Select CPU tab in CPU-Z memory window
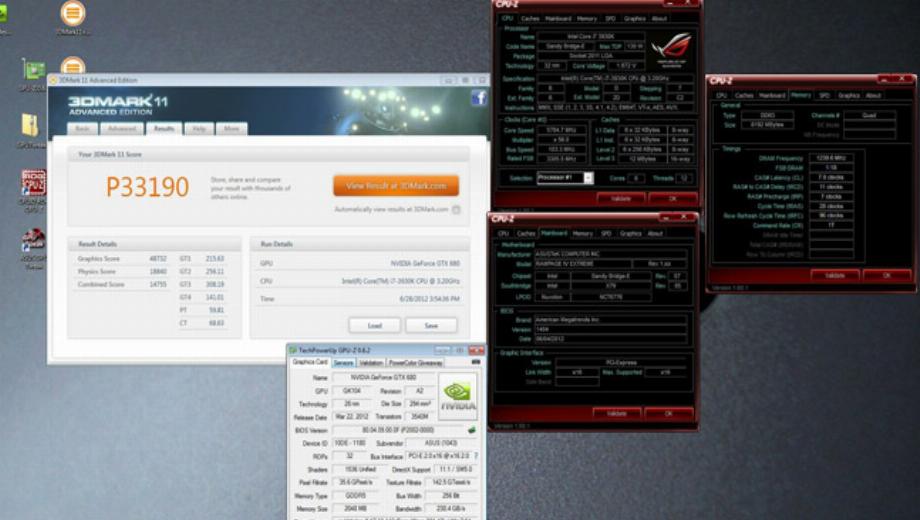Screen dimensions: 920x520 pyautogui.click(x=721, y=96)
